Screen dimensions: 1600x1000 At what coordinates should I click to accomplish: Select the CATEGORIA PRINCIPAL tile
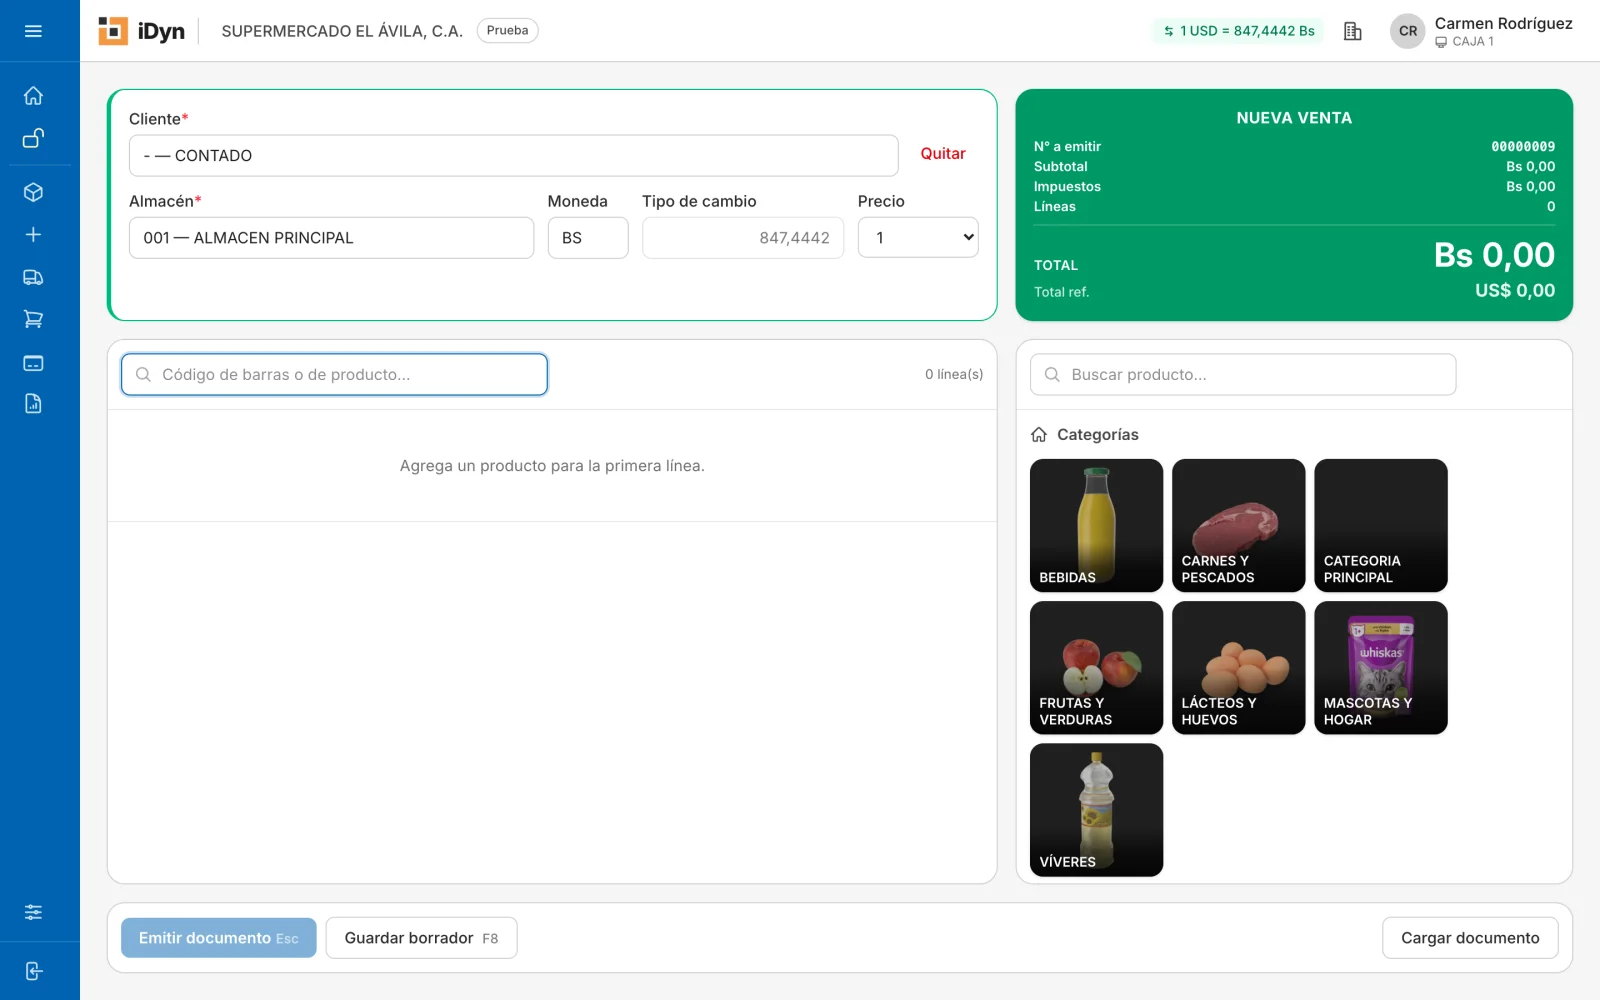tap(1381, 525)
